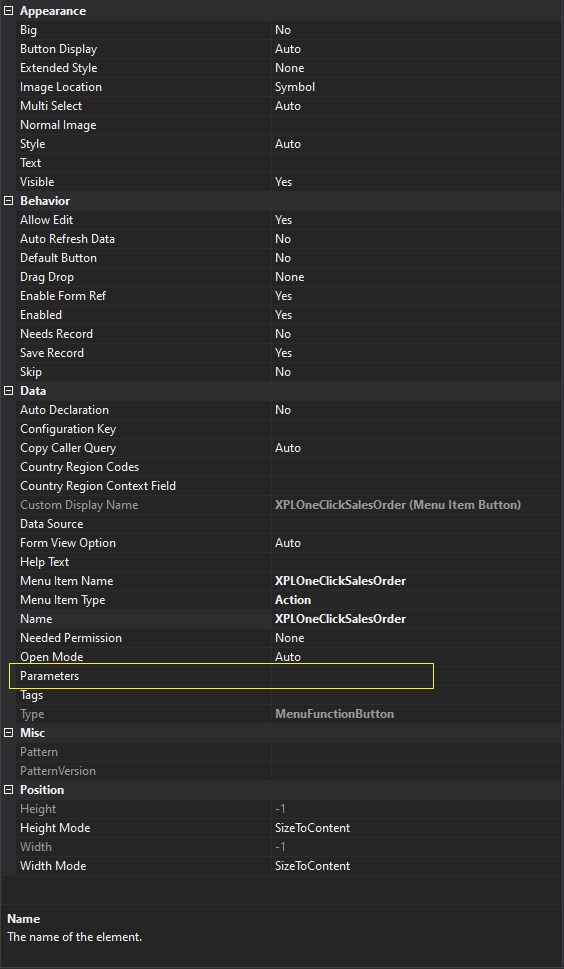The image size is (564, 969).
Task: Select the Image Location property label
Action: coord(61,87)
